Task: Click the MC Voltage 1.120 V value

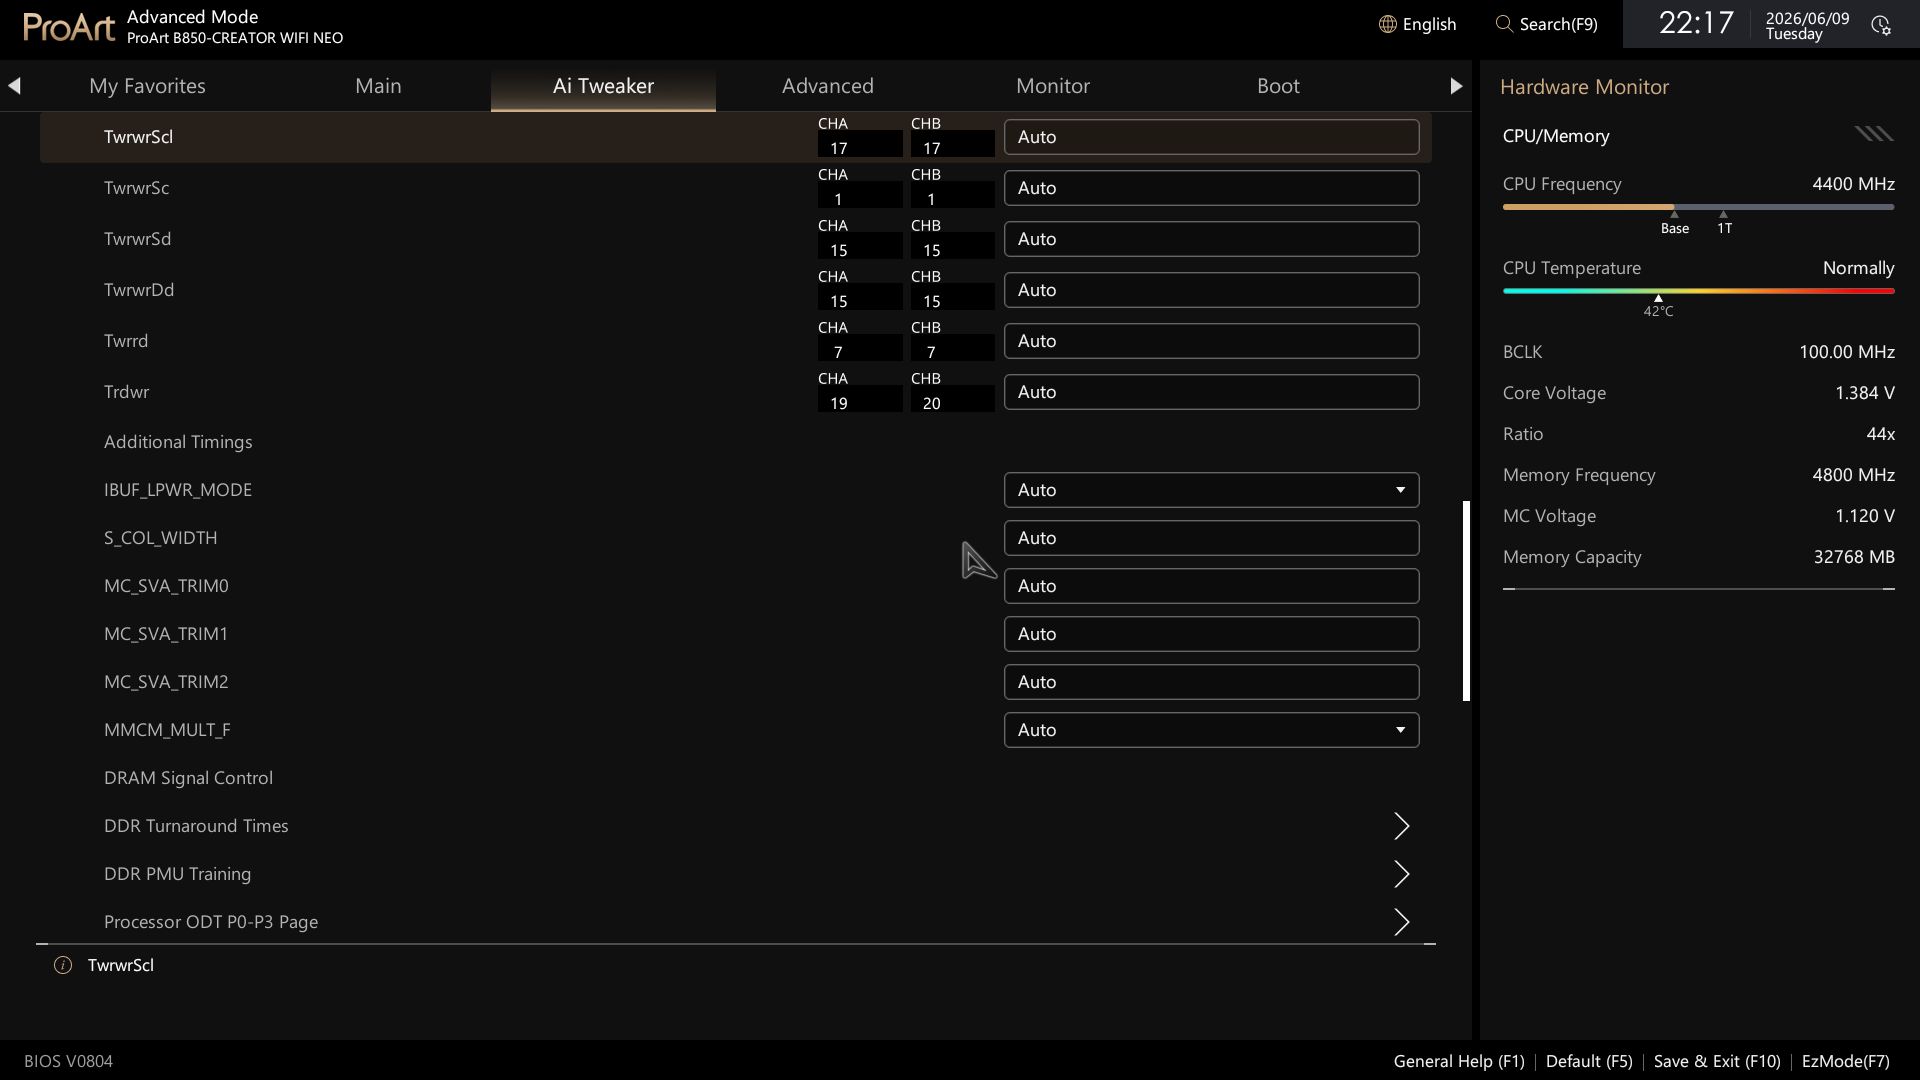Action: (x=1864, y=516)
